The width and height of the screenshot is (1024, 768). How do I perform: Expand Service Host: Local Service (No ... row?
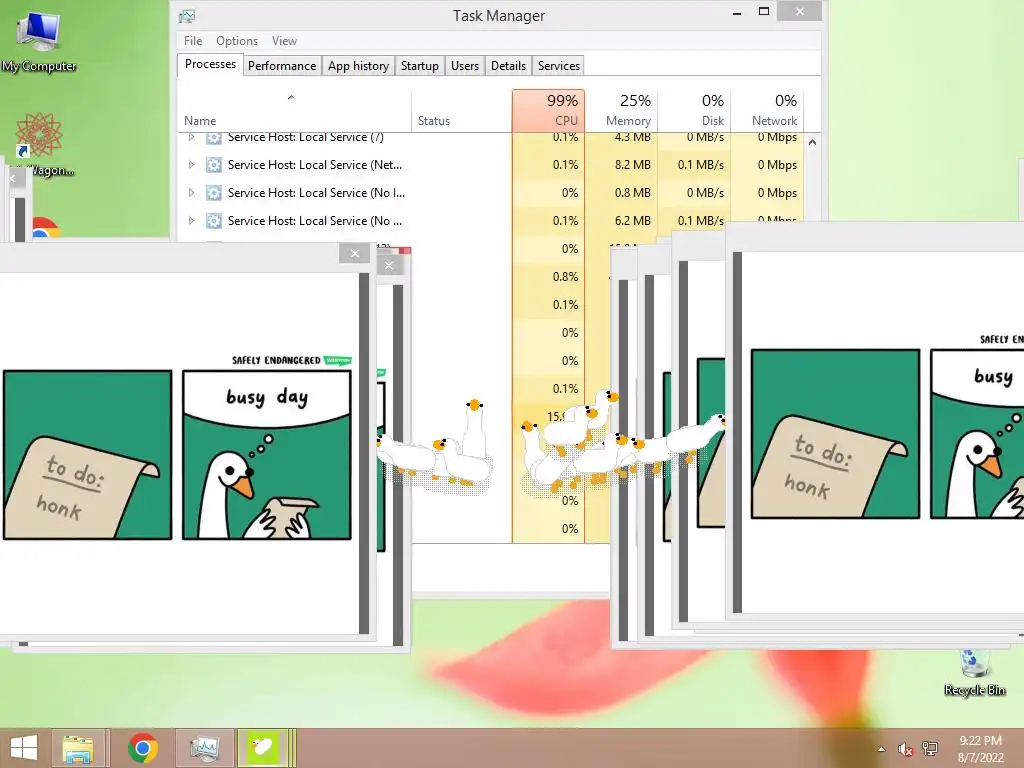pos(191,221)
